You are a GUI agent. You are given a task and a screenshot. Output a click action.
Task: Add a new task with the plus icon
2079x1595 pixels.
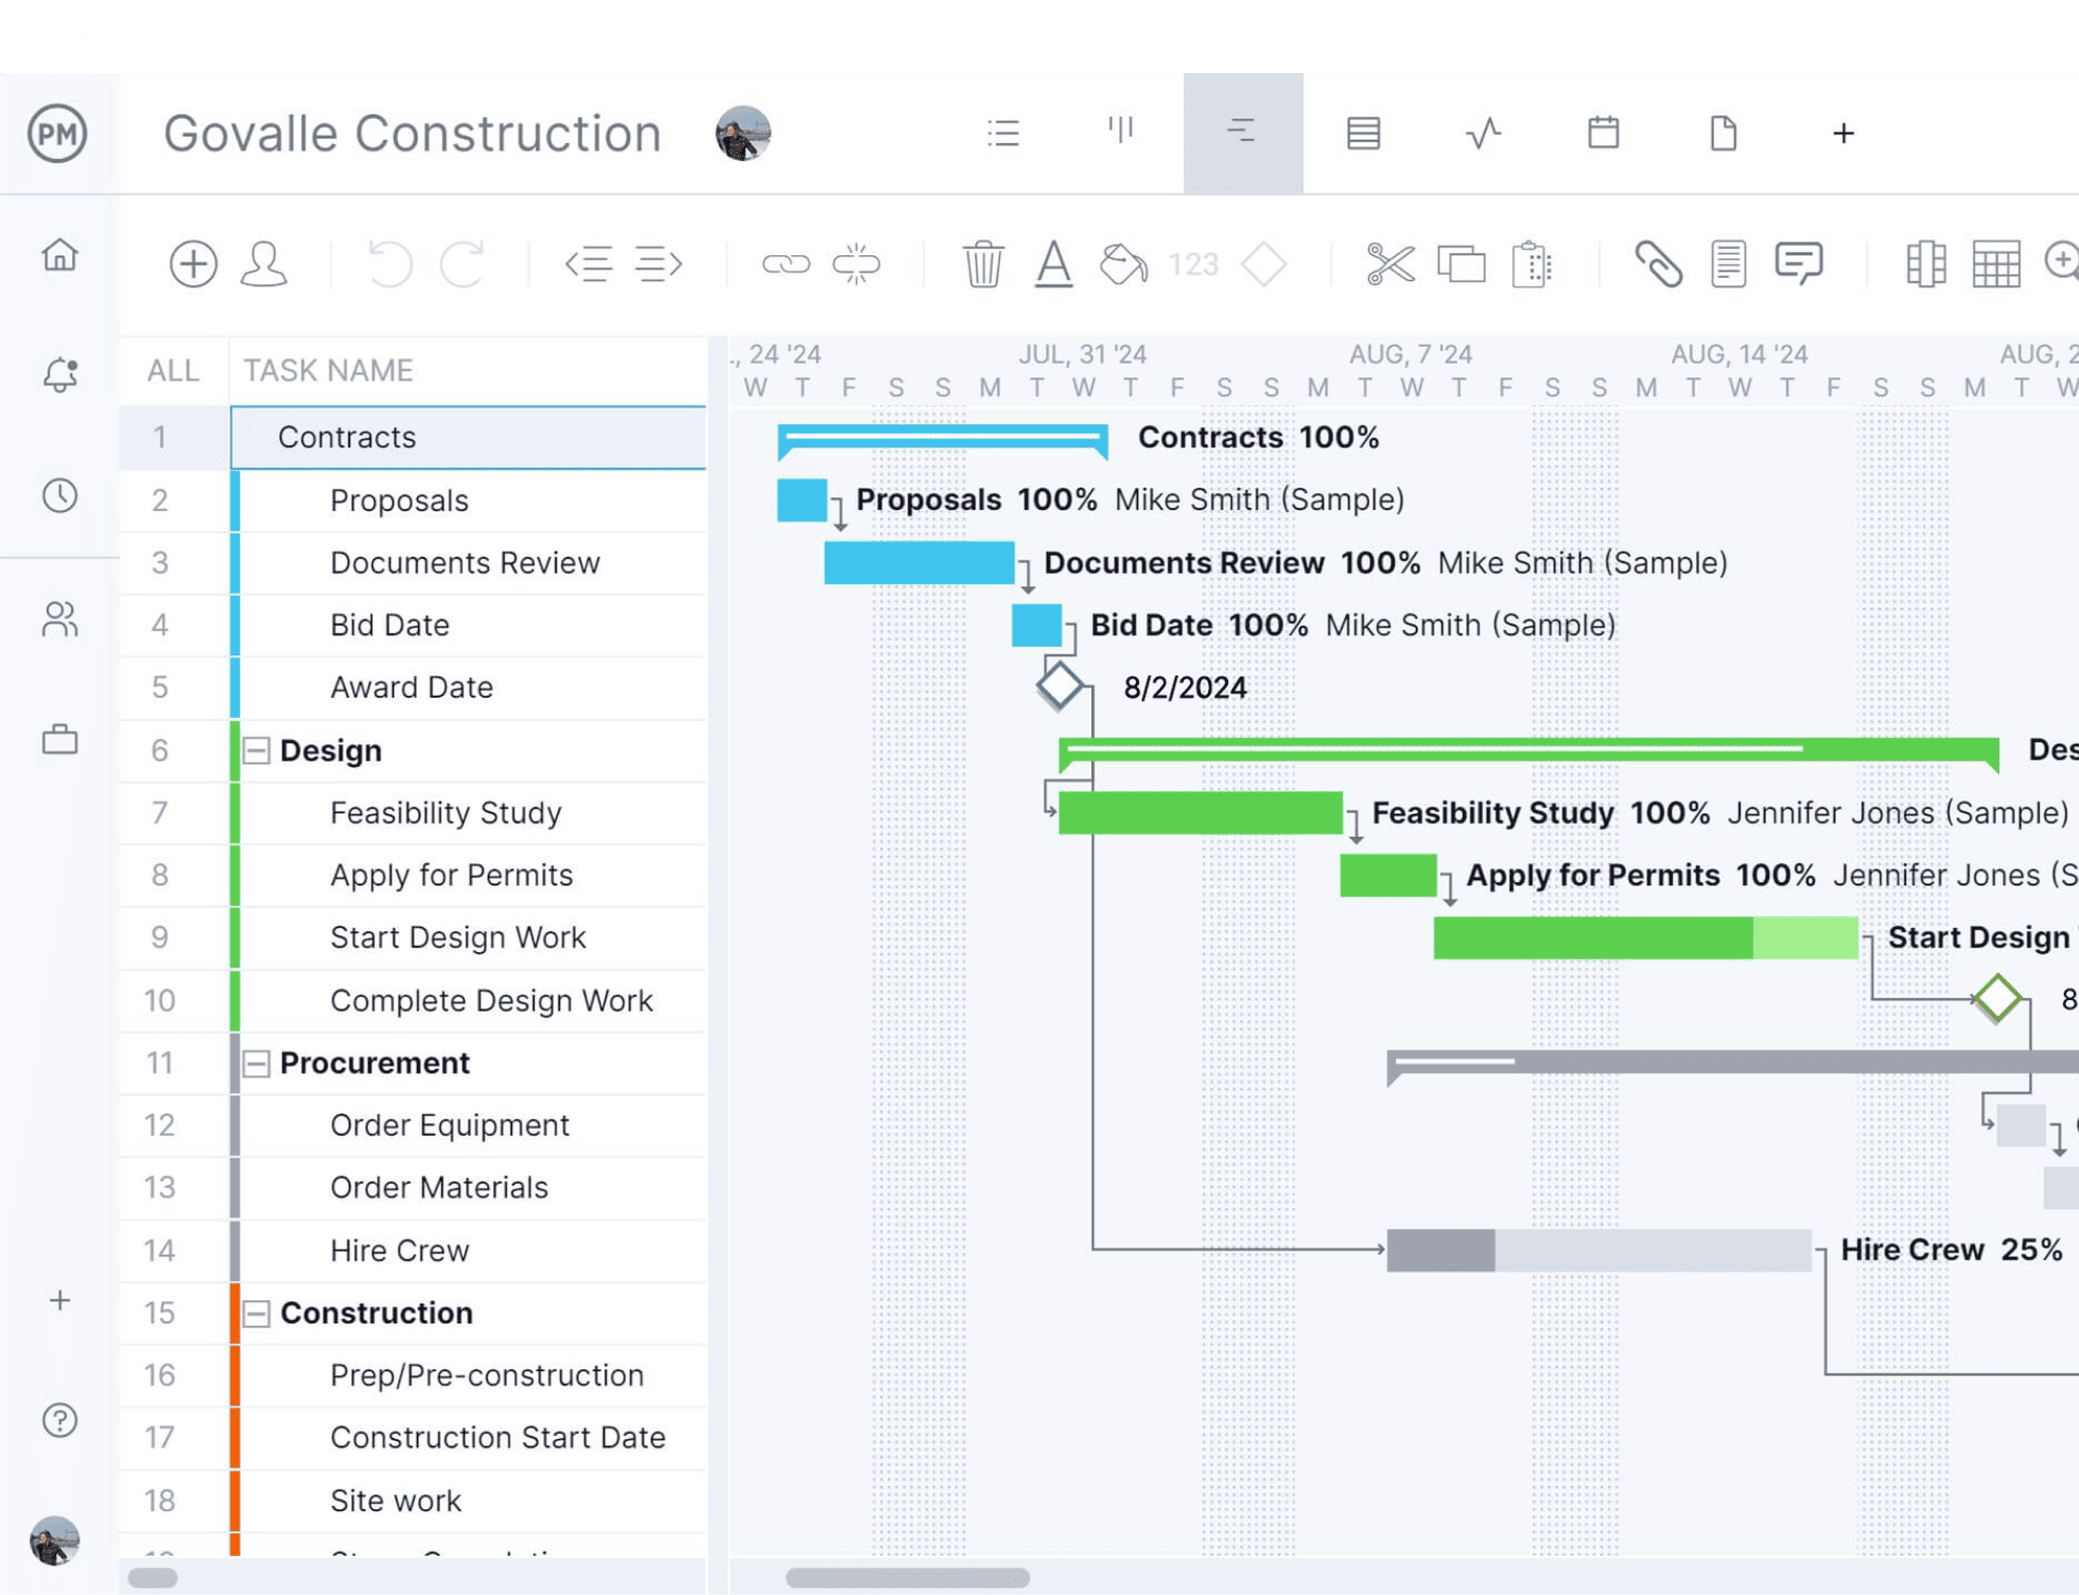coord(194,264)
